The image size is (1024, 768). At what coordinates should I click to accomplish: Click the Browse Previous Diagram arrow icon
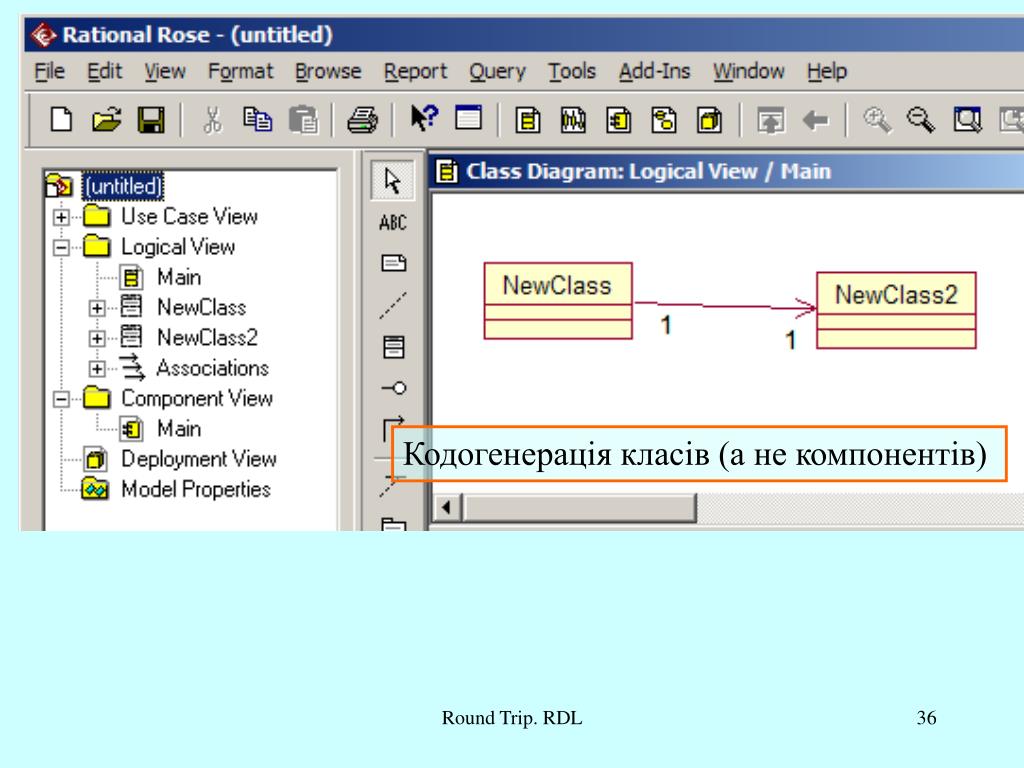816,120
